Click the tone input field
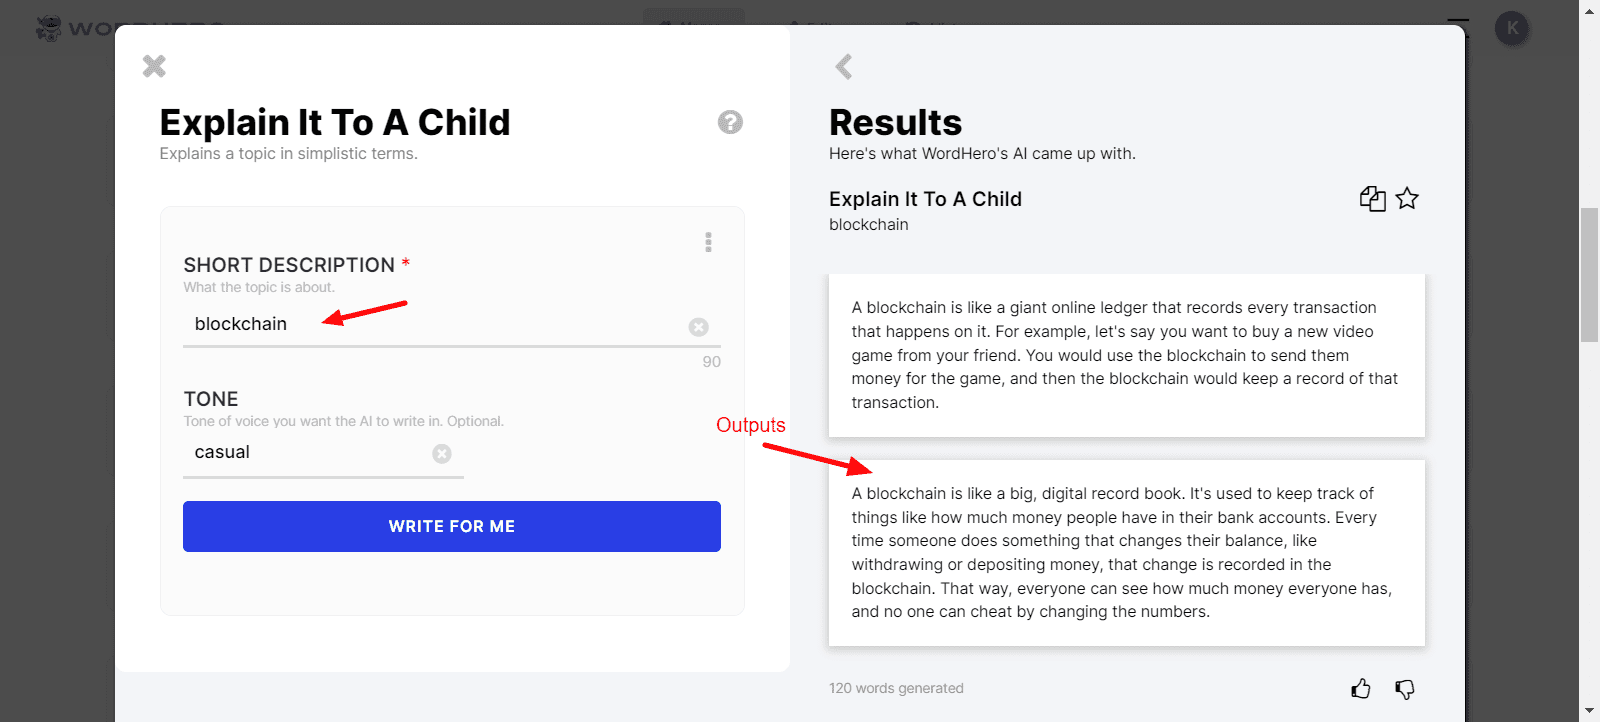The image size is (1600, 722). [310, 453]
